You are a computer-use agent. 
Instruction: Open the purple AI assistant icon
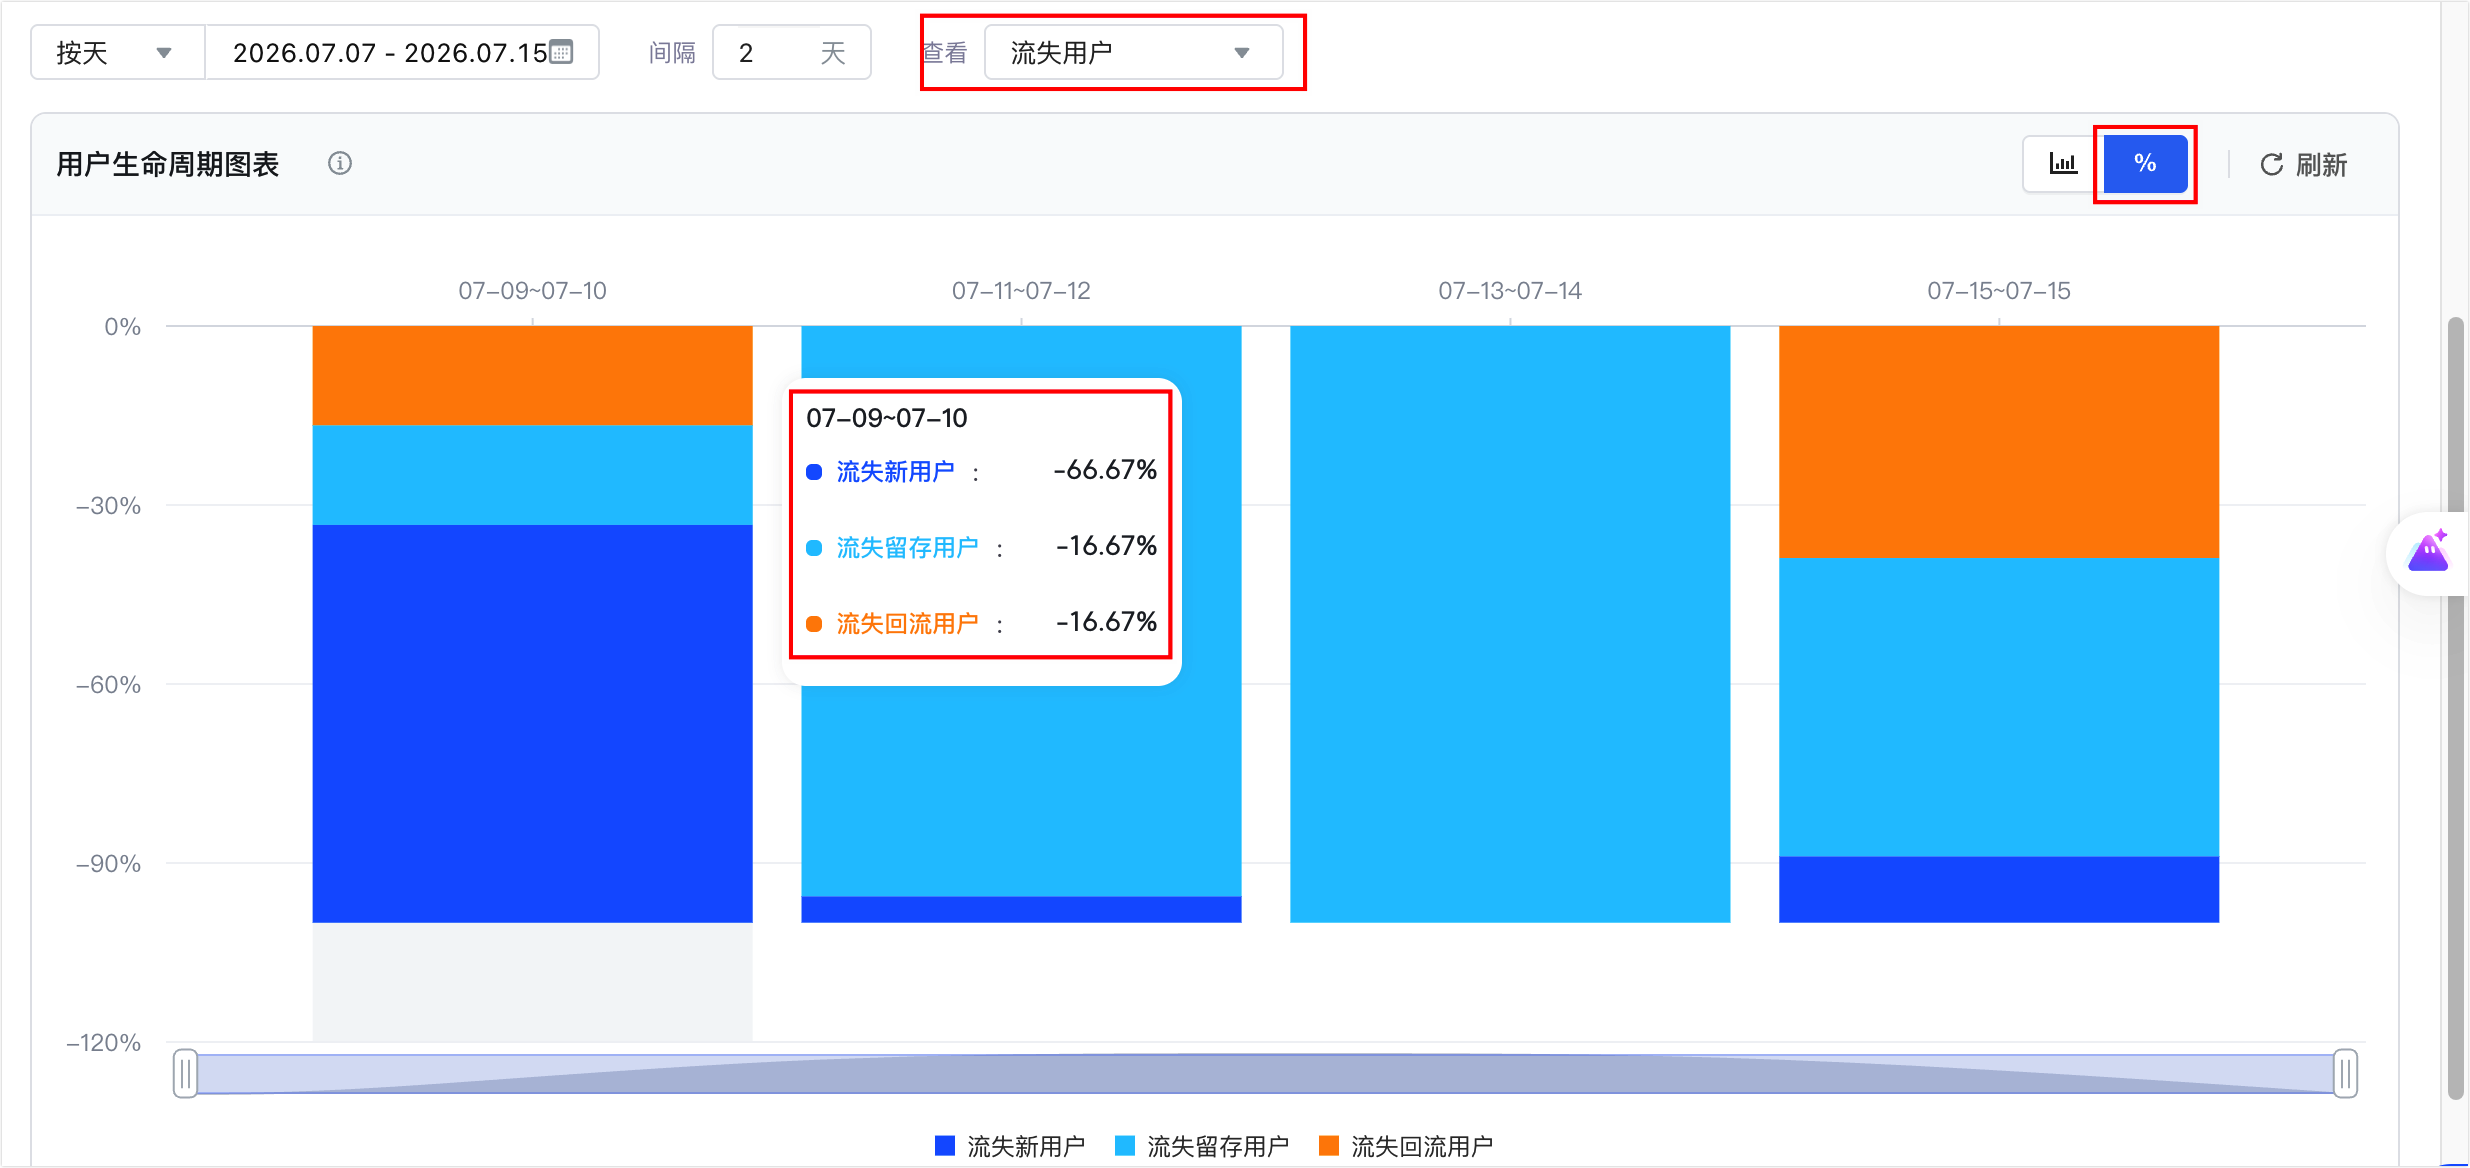[x=2428, y=552]
